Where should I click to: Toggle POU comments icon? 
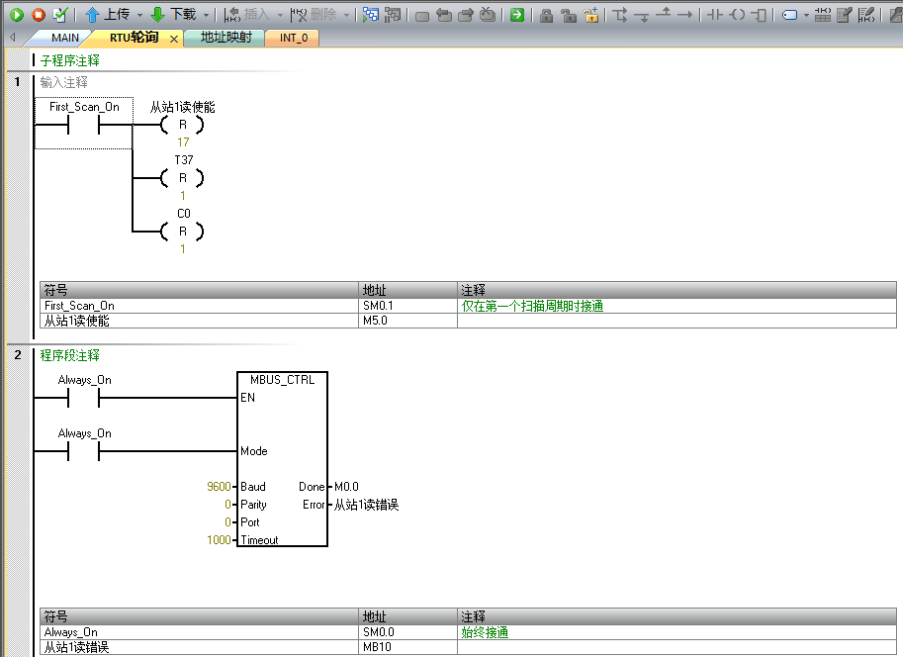[x=844, y=15]
